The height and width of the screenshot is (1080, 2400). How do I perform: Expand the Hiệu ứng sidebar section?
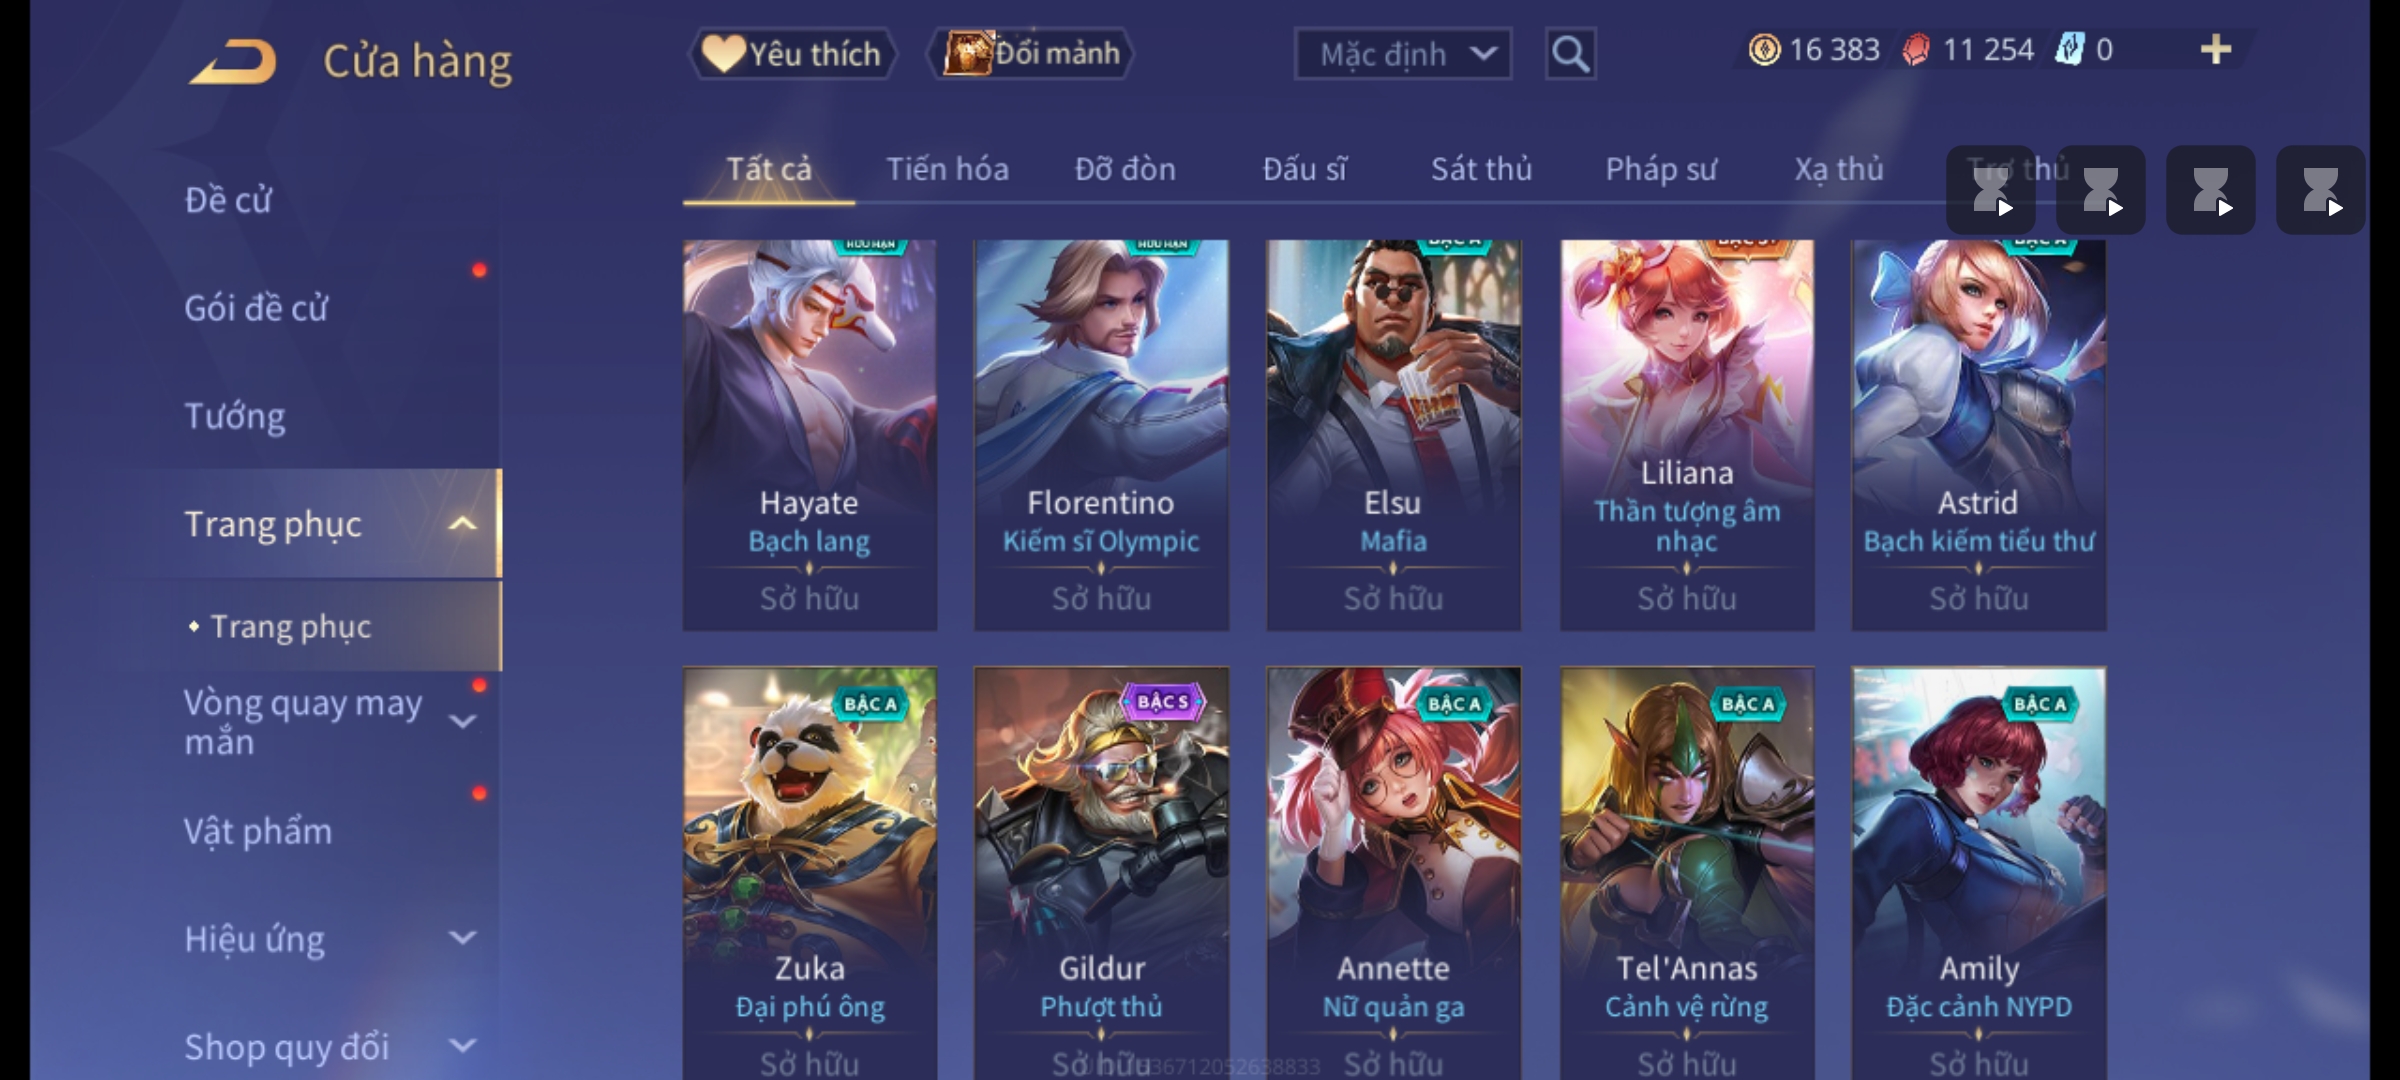(x=462, y=938)
